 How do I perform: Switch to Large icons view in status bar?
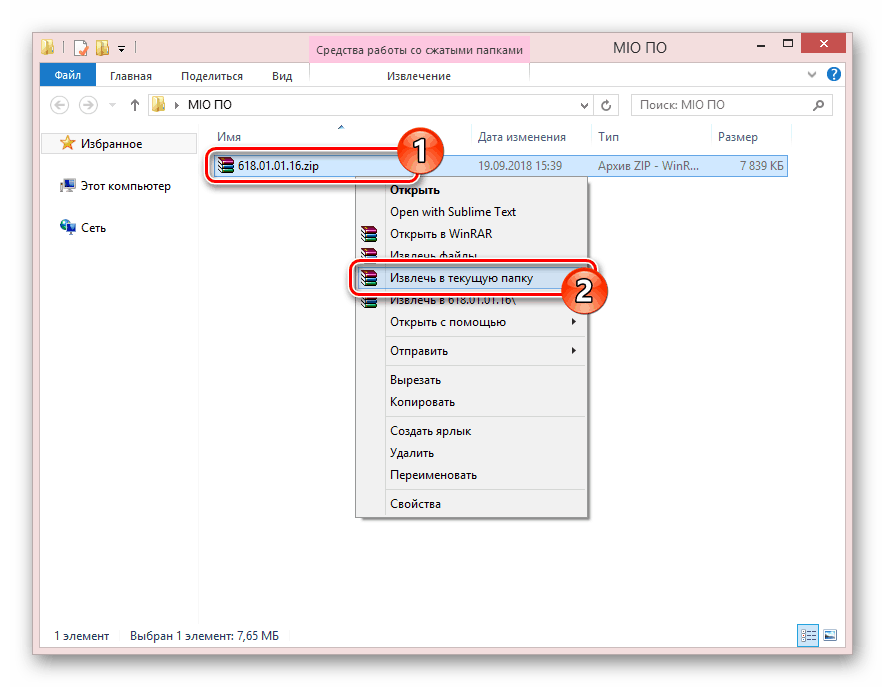[x=828, y=635]
